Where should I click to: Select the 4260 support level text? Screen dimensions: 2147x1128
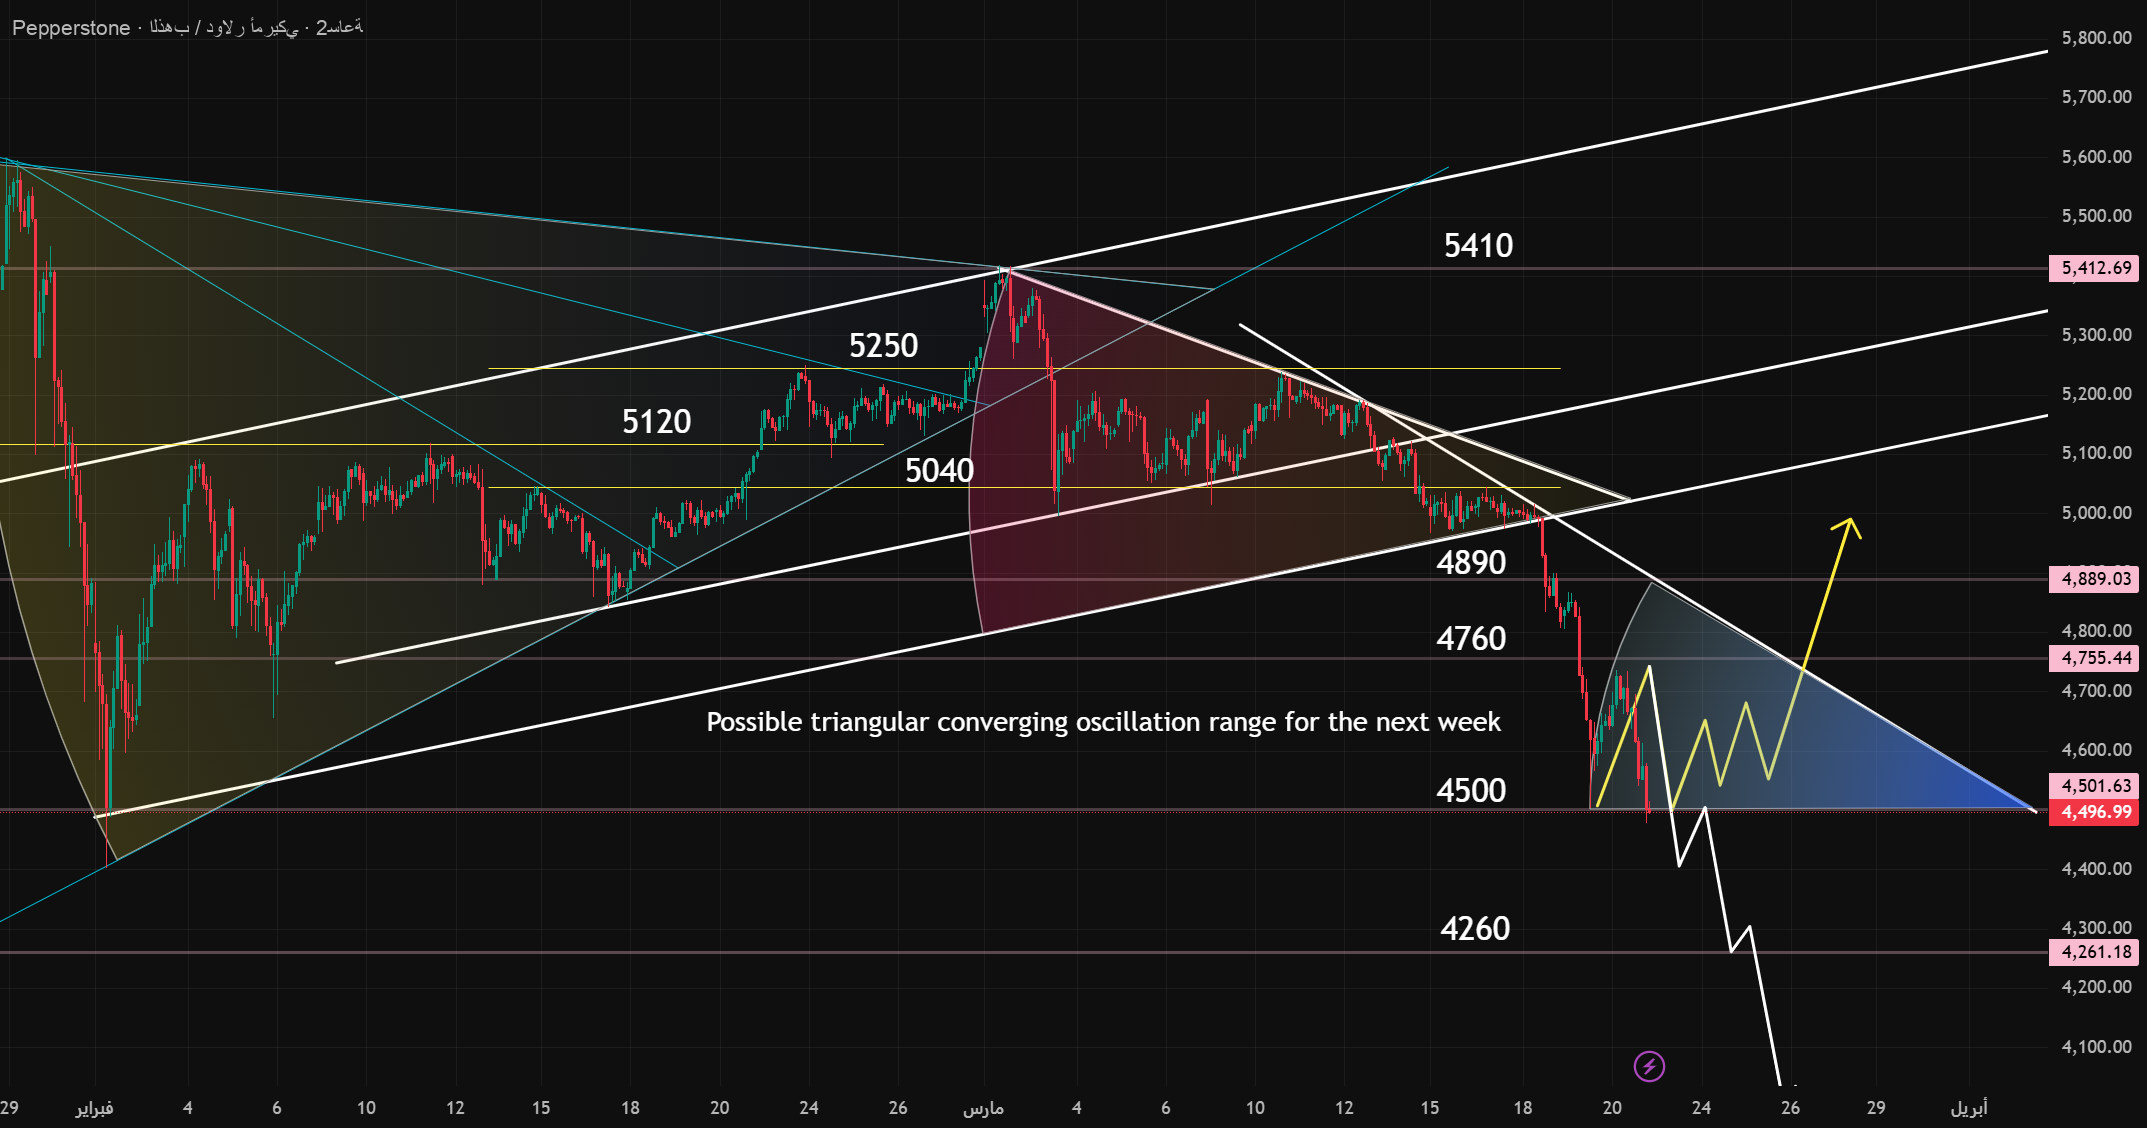tap(1474, 929)
